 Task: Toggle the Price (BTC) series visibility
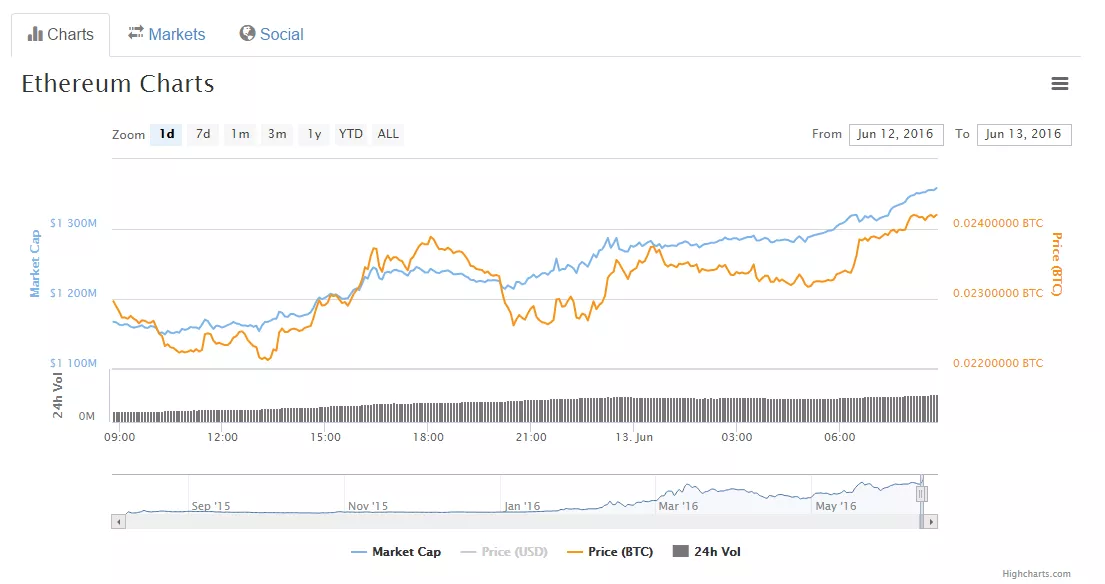click(610, 551)
